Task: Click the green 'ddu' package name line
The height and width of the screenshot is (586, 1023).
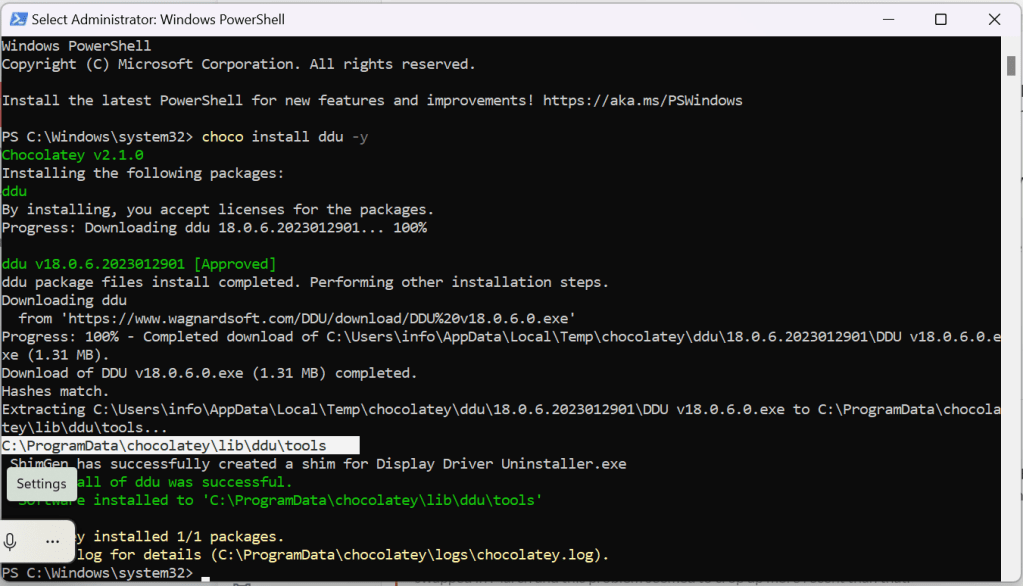Action: click(x=14, y=191)
